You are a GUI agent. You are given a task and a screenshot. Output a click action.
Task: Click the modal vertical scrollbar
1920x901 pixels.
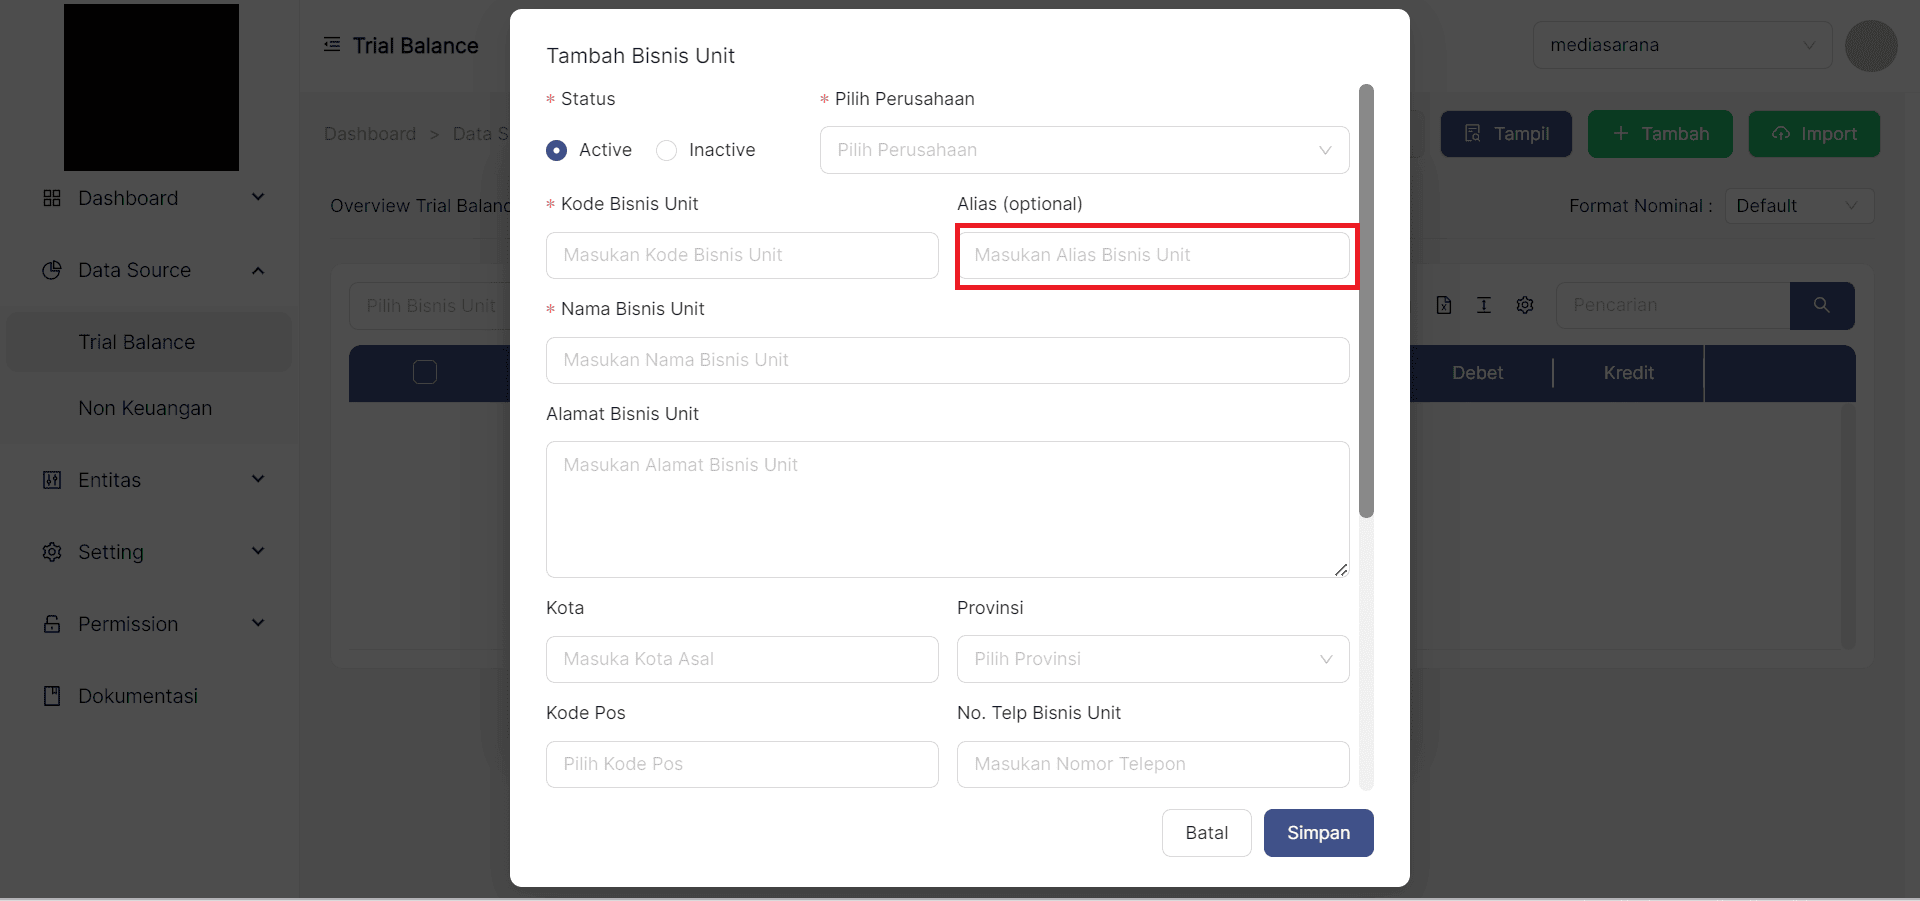point(1366,300)
